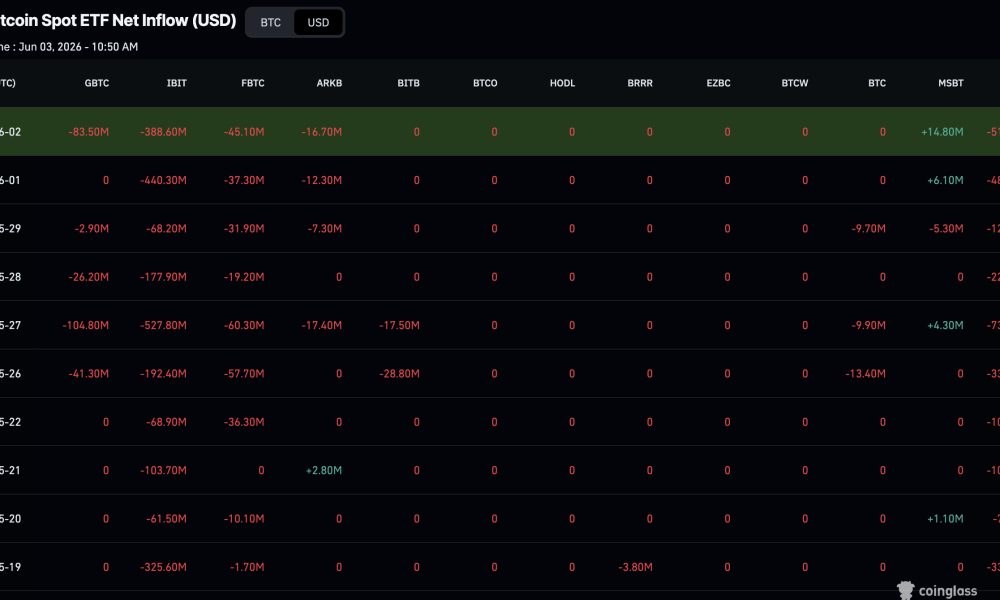Image resolution: width=1000 pixels, height=600 pixels.
Task: Select the -60.30M FBTC value
Action: pos(244,325)
